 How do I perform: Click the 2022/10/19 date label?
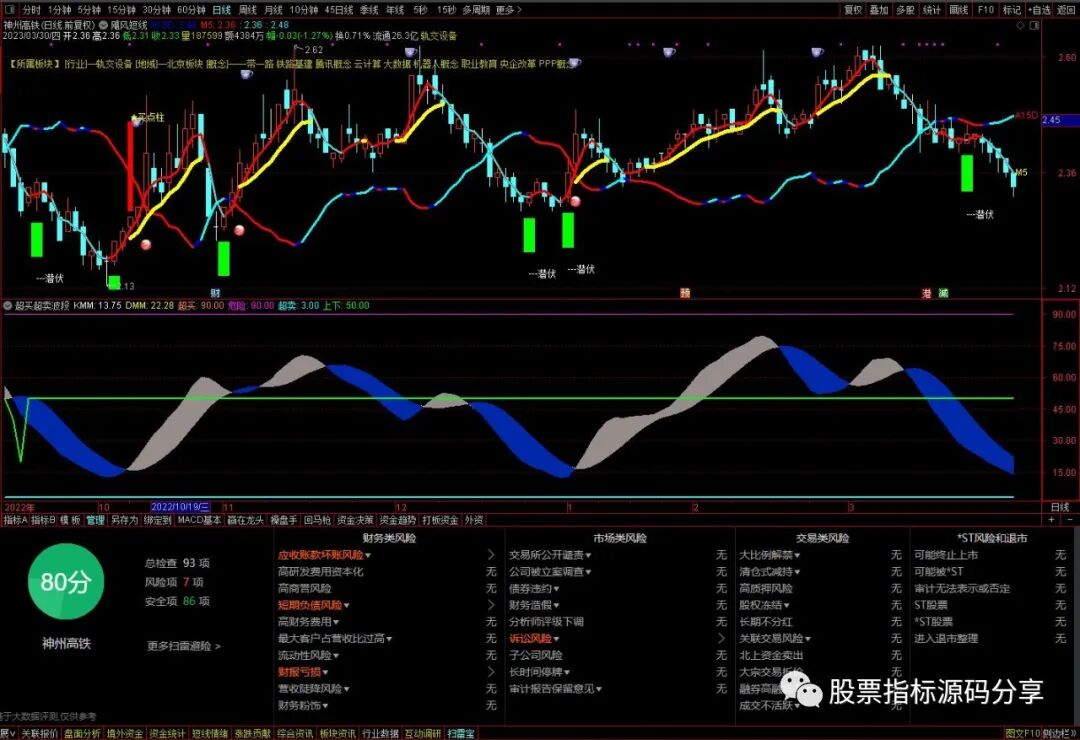click(x=180, y=507)
